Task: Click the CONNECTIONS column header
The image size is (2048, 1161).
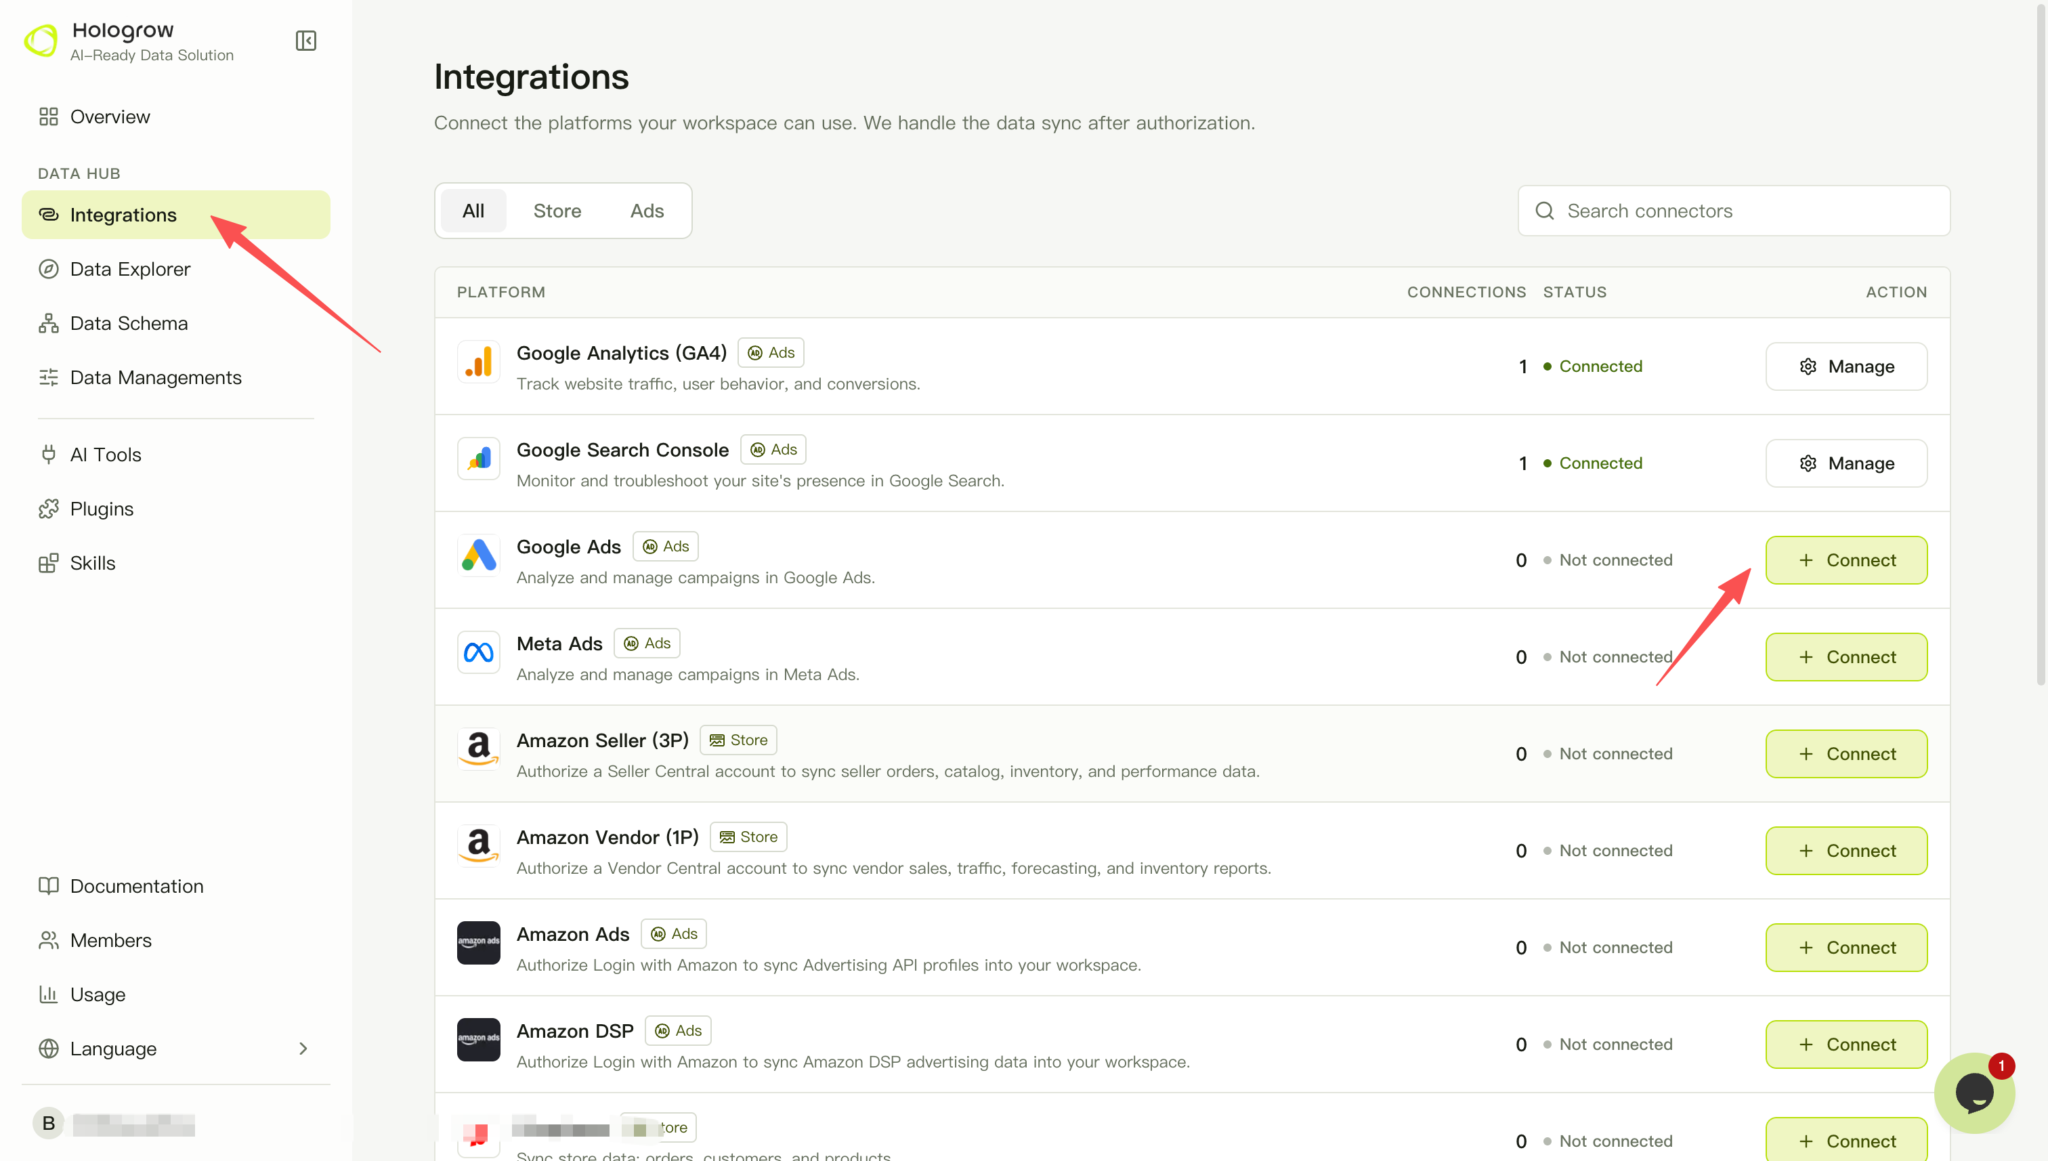Action: click(1467, 292)
